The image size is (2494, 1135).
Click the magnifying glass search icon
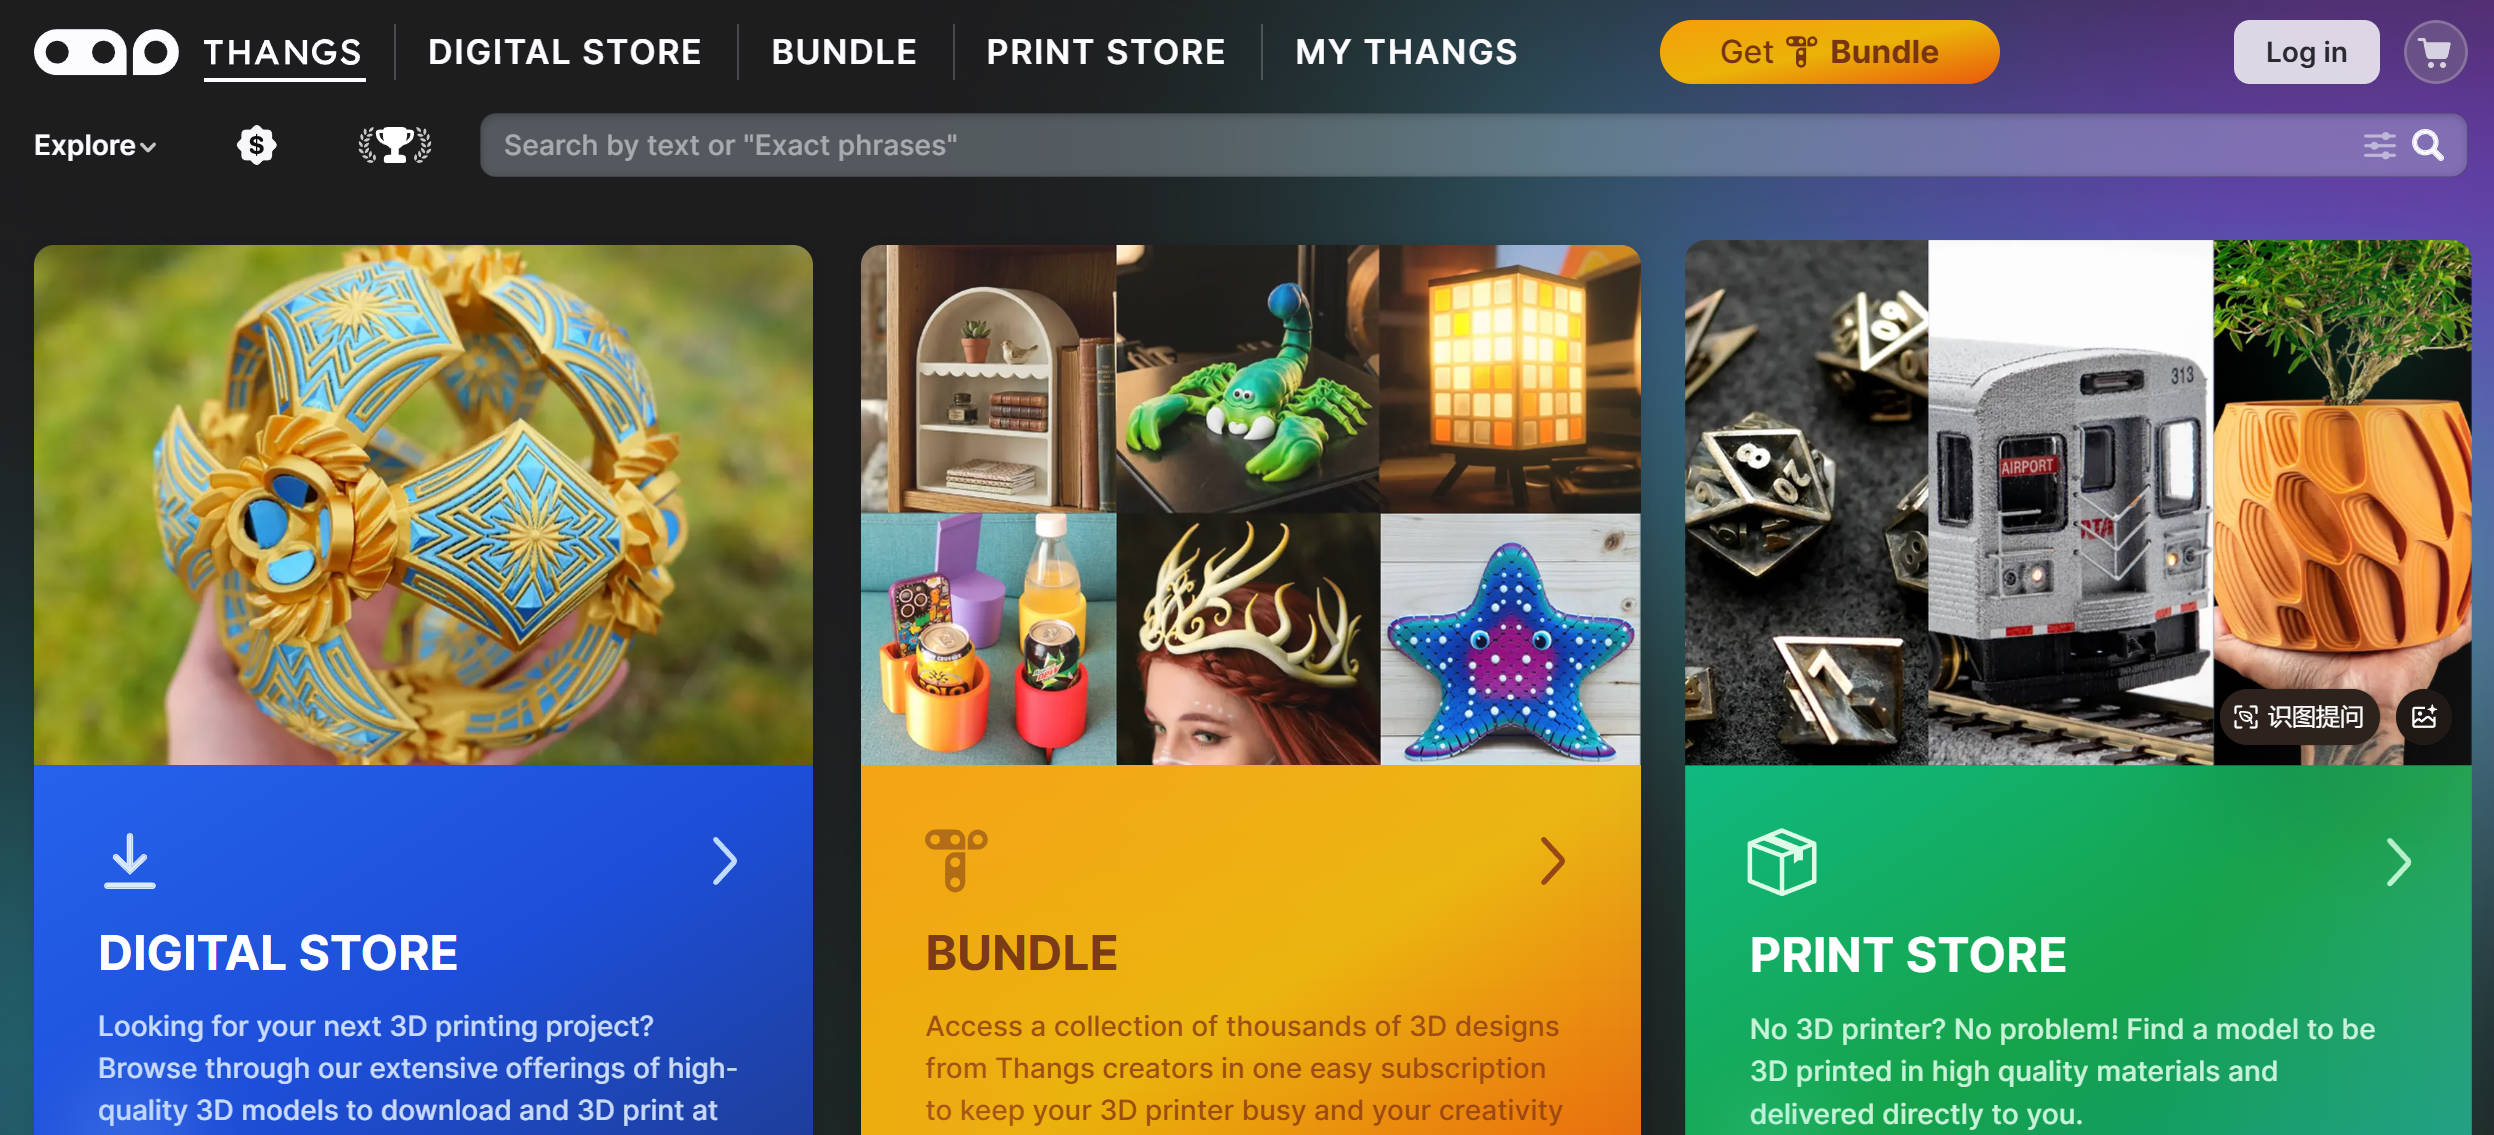[2428, 146]
